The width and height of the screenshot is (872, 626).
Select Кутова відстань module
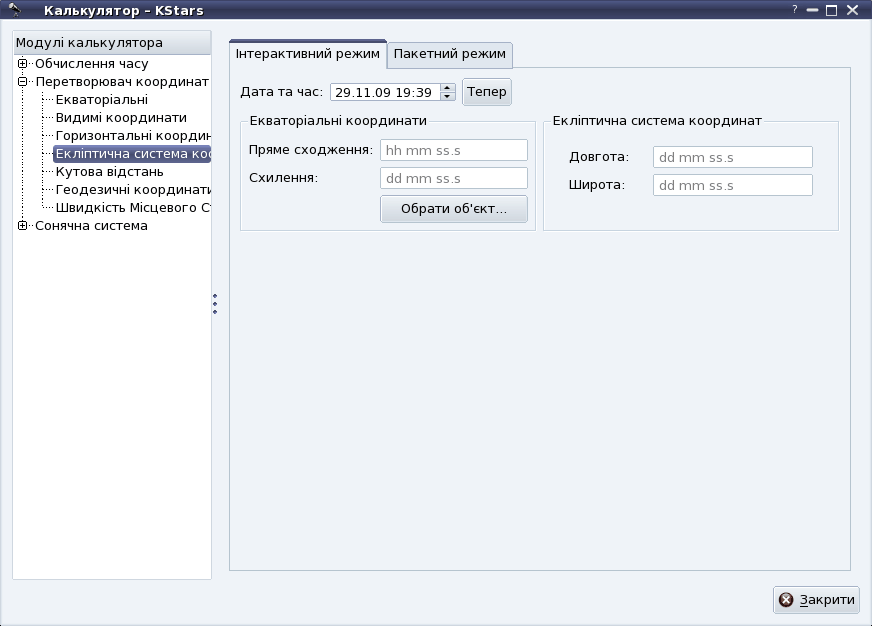pos(109,172)
